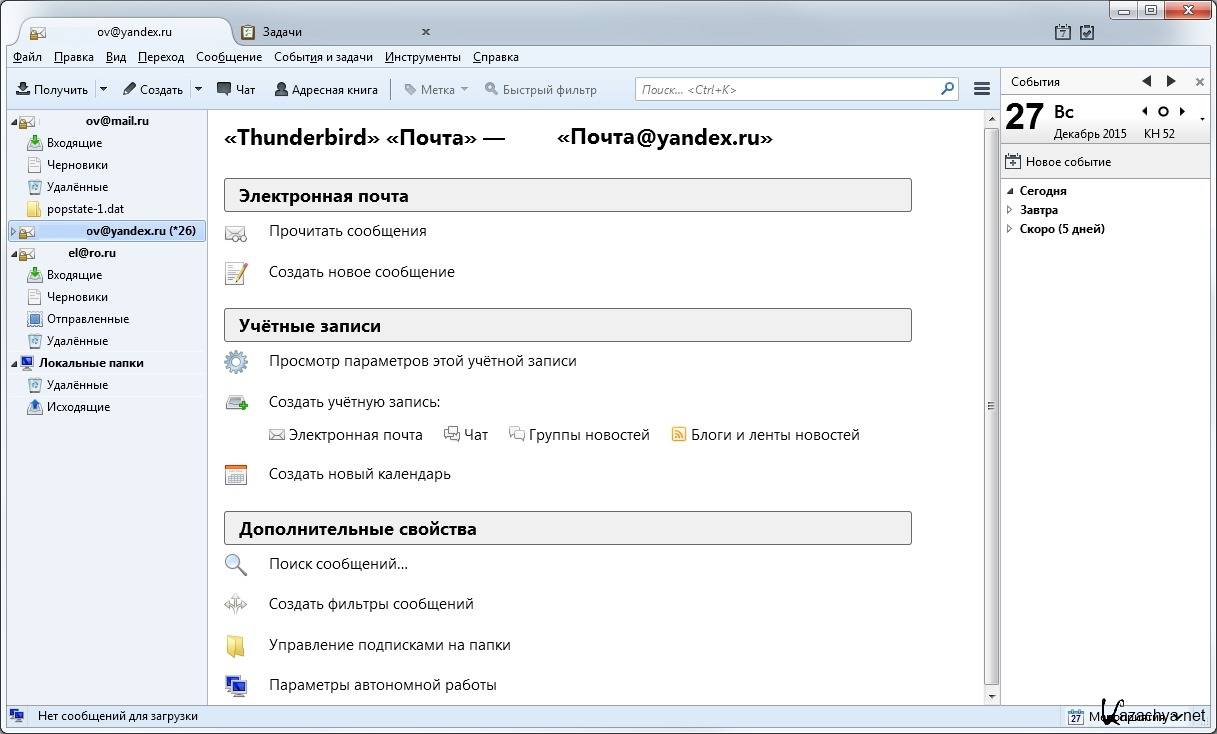Open the dropdown arrow next to Создать
Viewport: 1217px width, 734px height.
(198, 89)
